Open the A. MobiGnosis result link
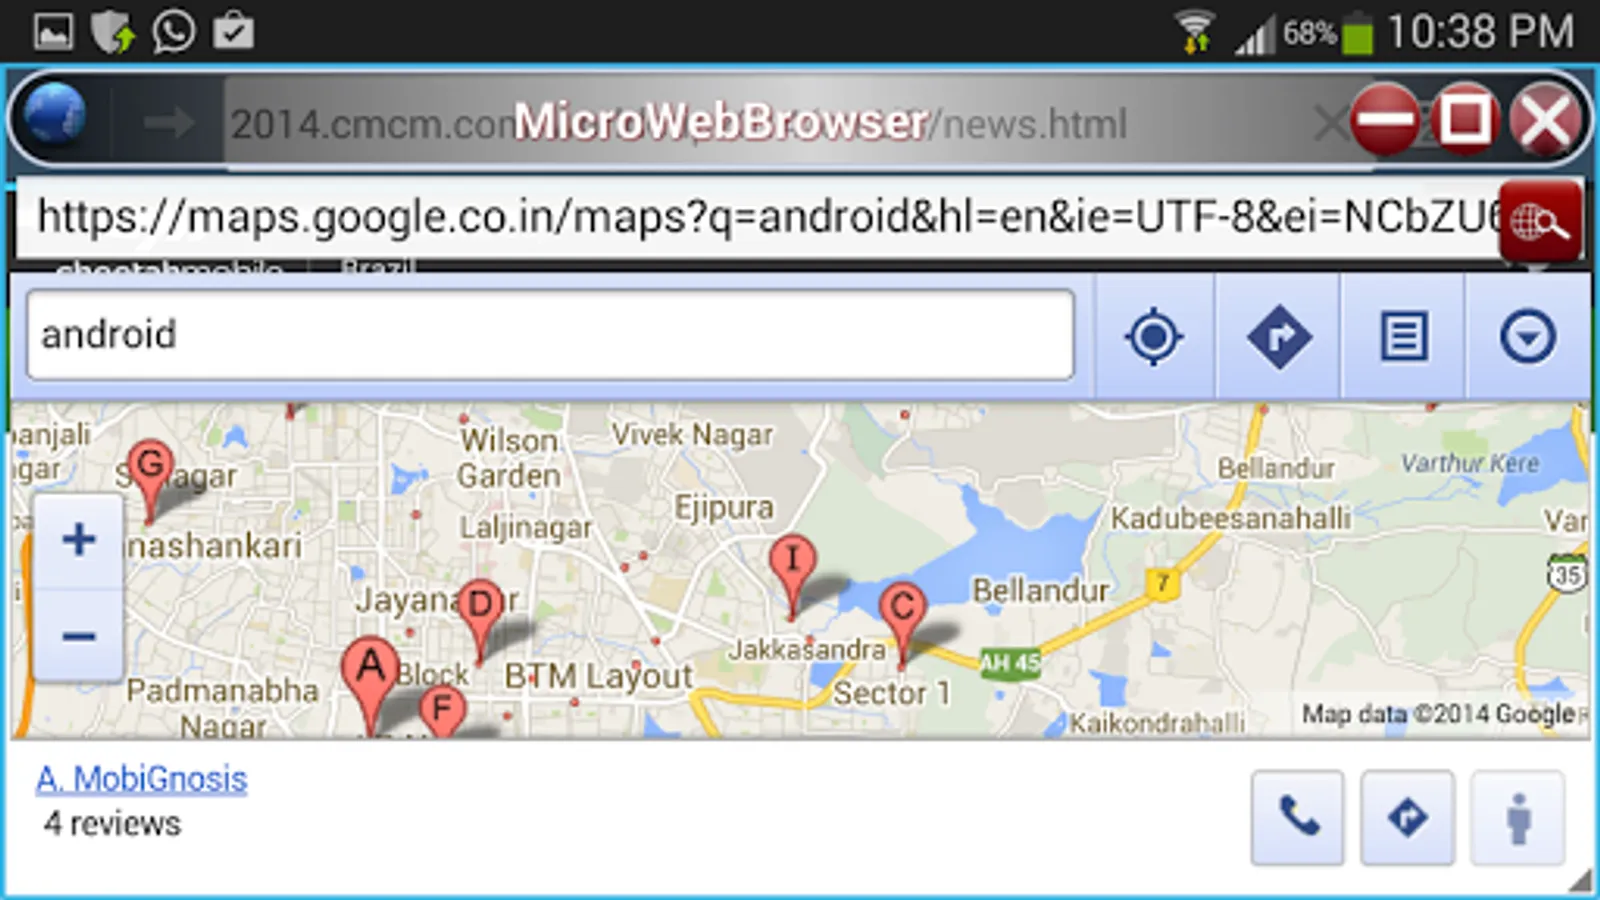The height and width of the screenshot is (900, 1600). point(142,778)
